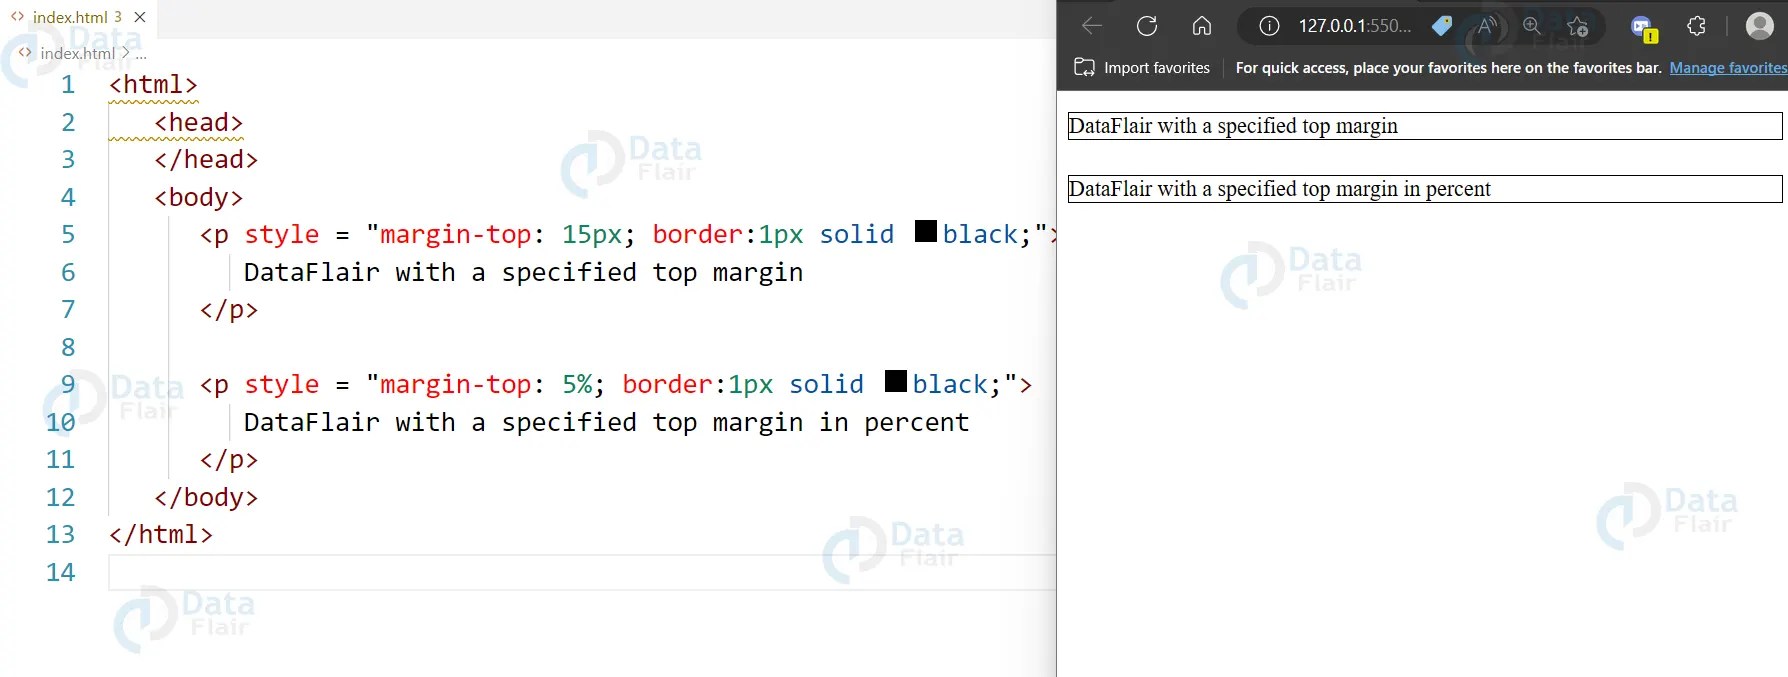Open the browser profile avatar
Viewport: 1788px width, 677px height.
1759,26
